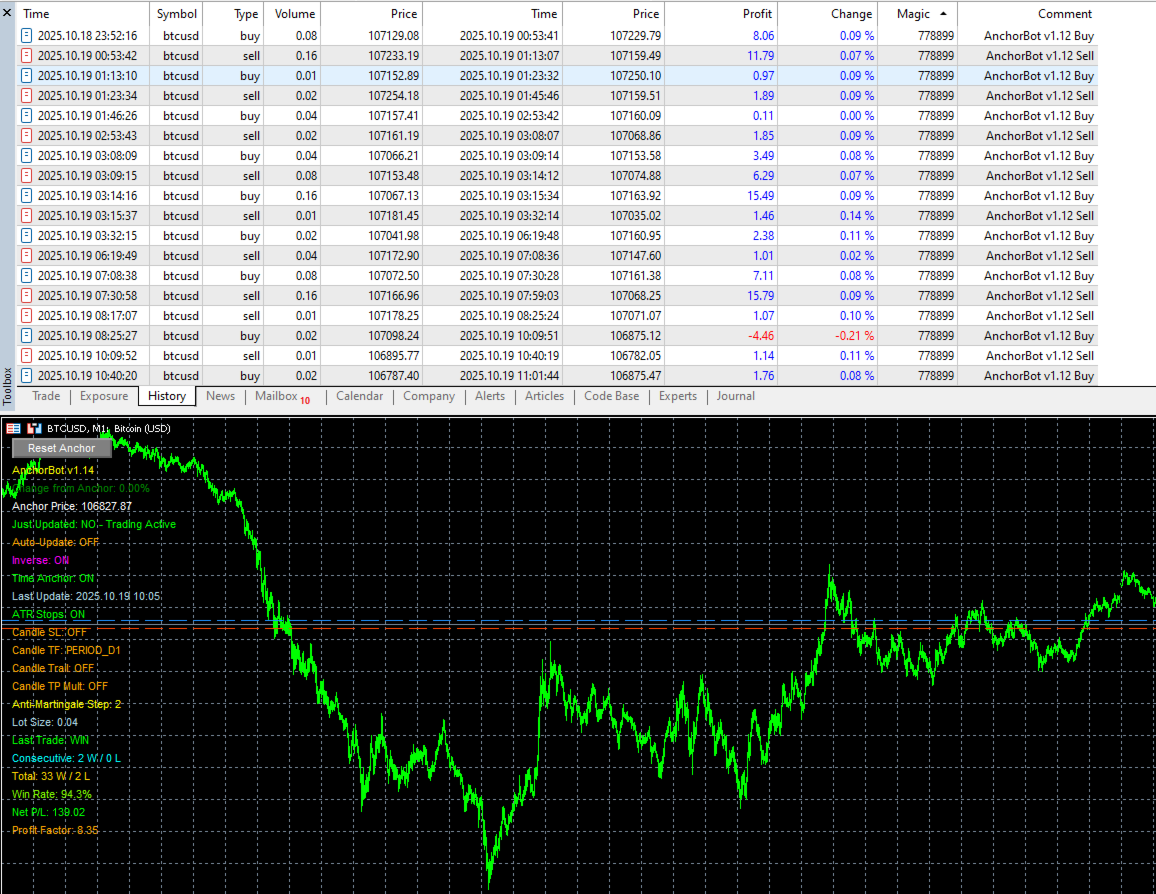1156x894 pixels.
Task: Open the Journal tab
Action: click(736, 396)
